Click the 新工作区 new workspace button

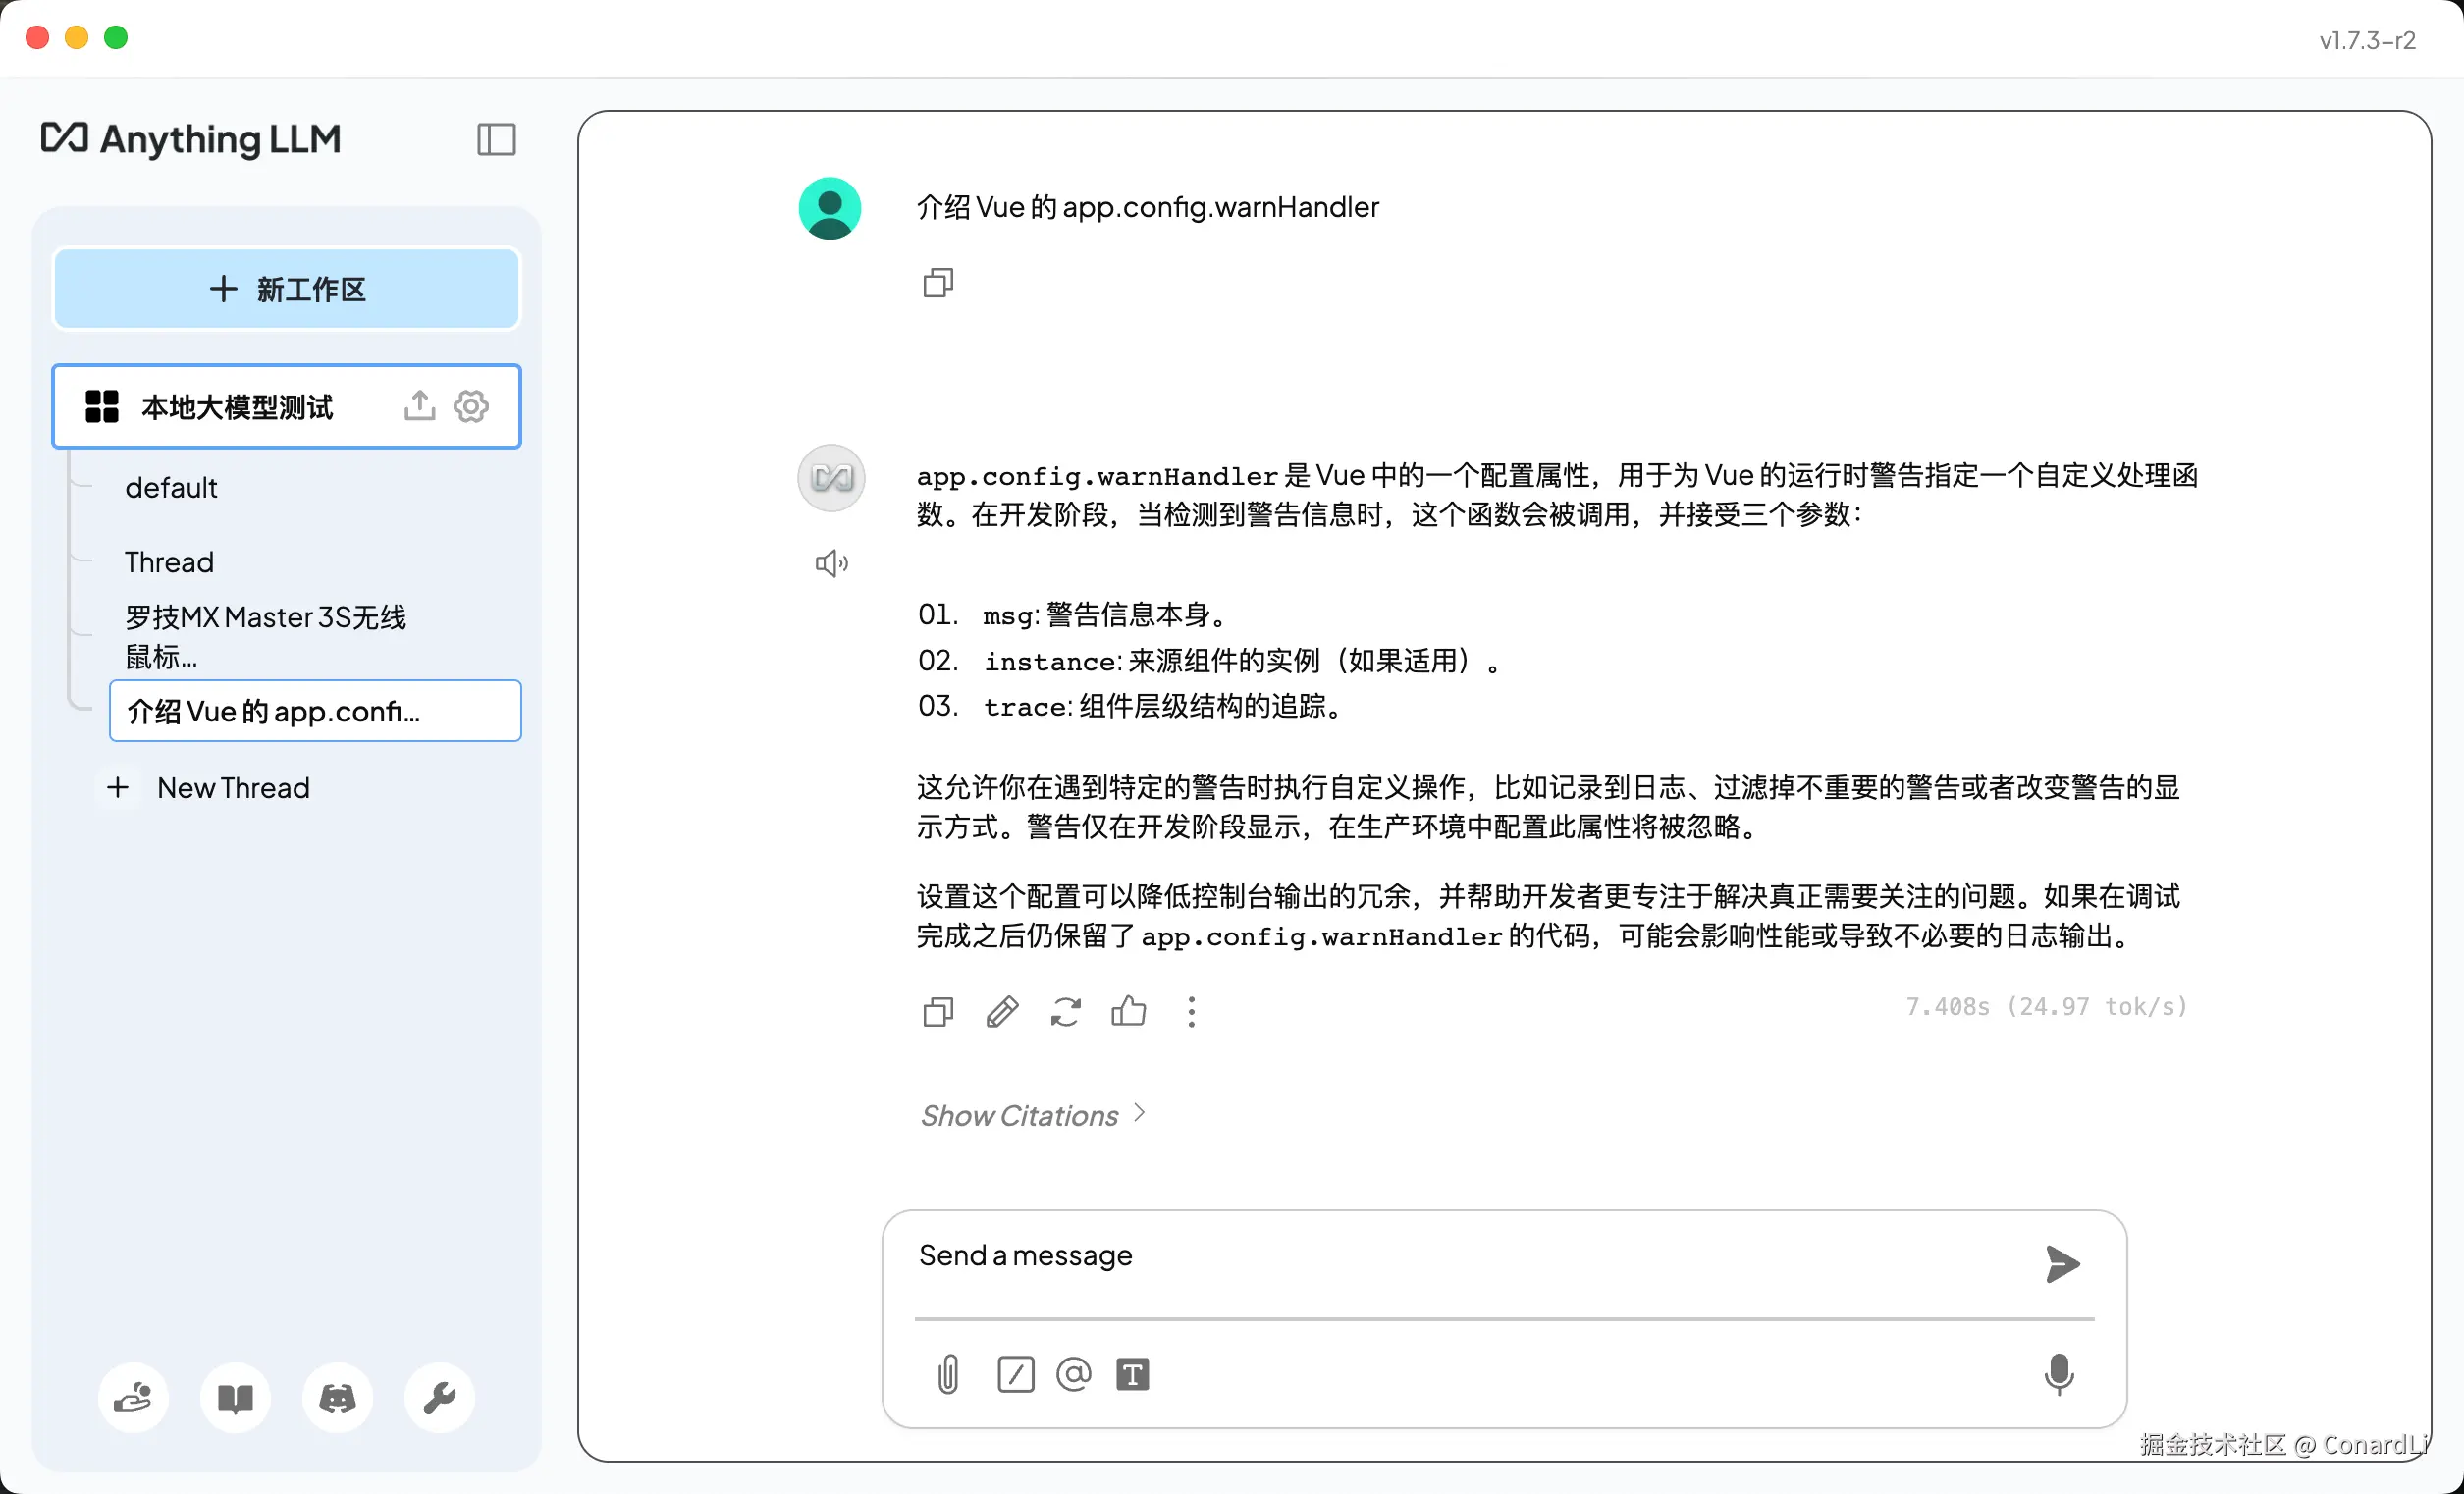[x=287, y=289]
